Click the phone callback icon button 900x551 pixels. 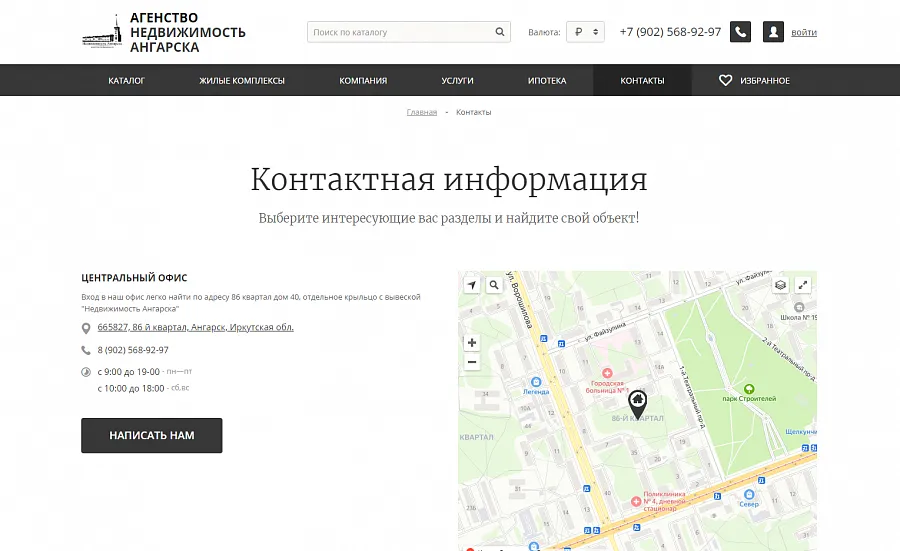[740, 32]
